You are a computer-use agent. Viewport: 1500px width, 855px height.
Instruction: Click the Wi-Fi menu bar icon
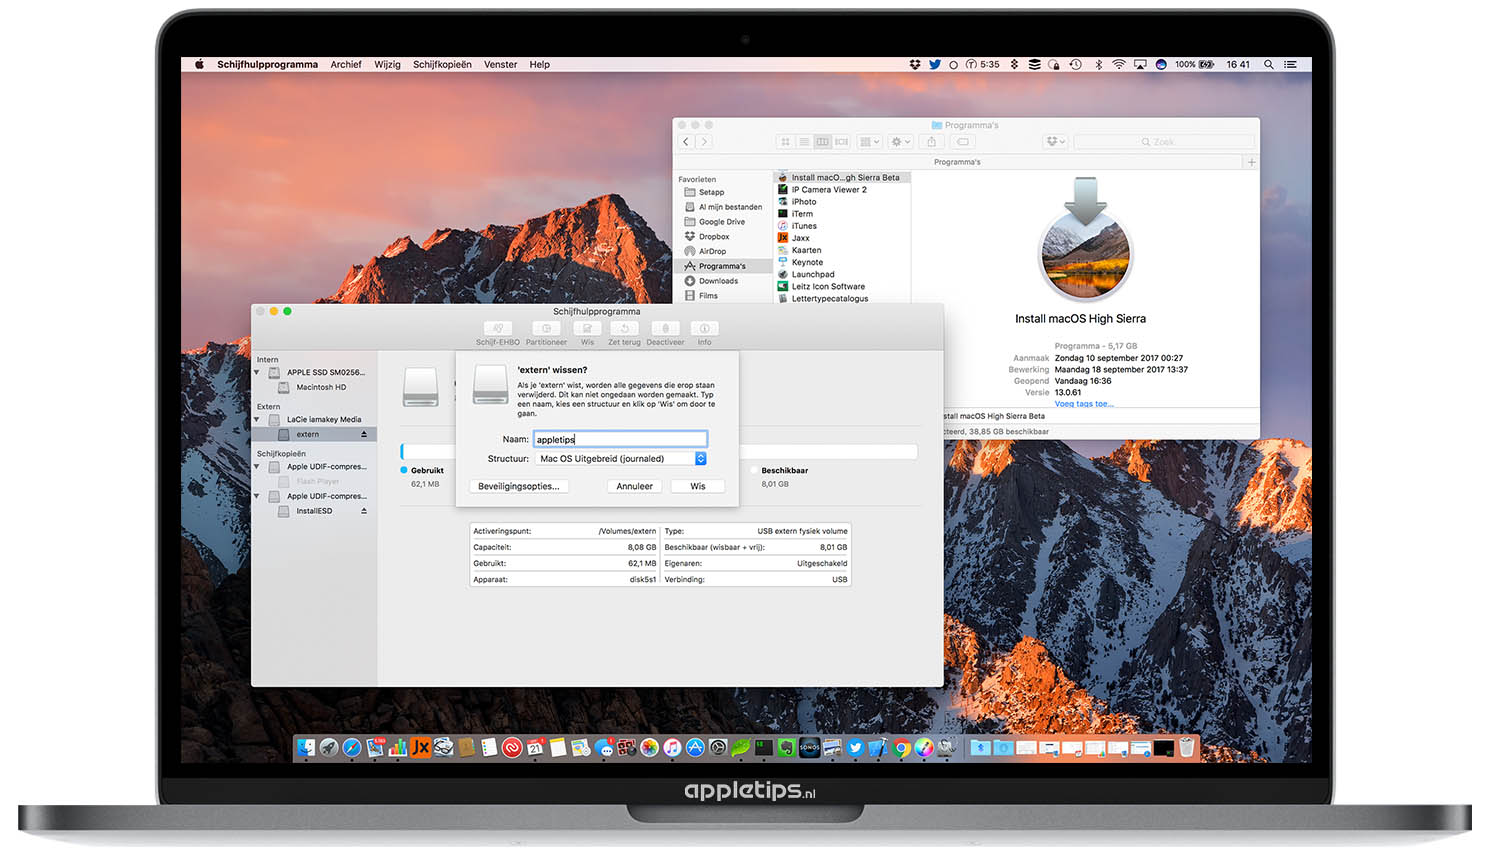pyautogui.click(x=1119, y=64)
